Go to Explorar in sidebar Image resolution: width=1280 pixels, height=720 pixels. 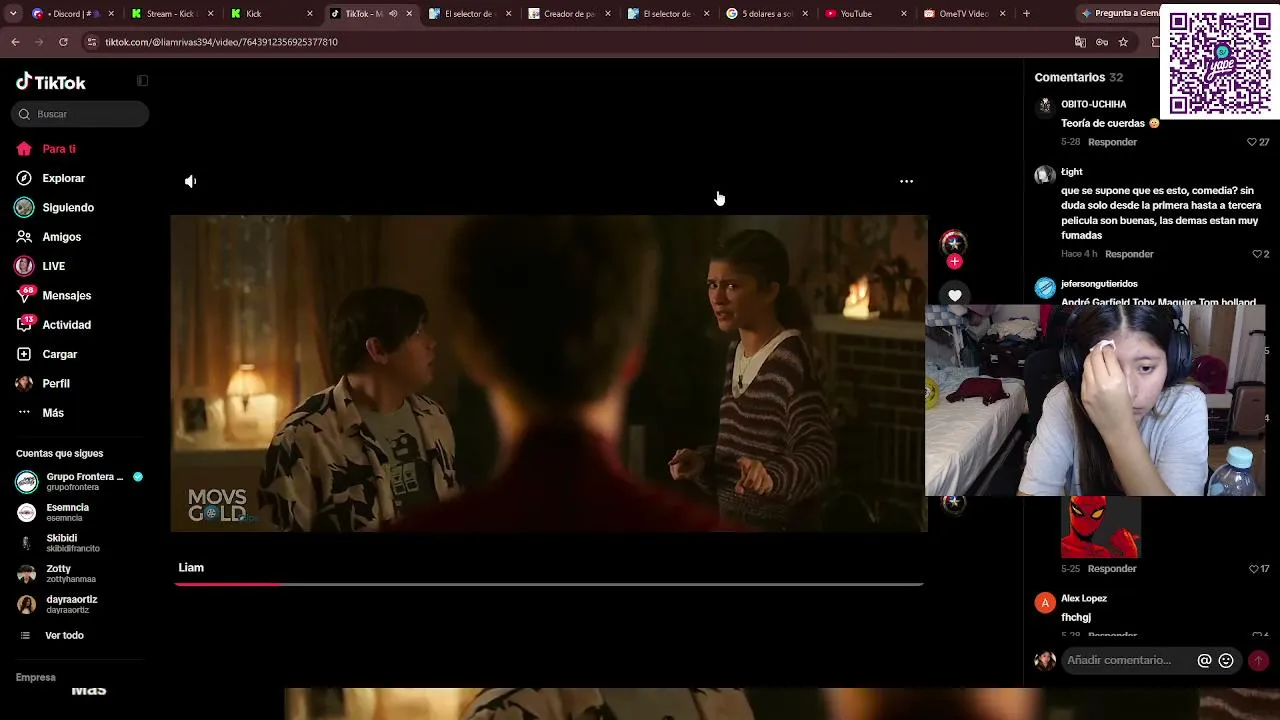[x=63, y=178]
